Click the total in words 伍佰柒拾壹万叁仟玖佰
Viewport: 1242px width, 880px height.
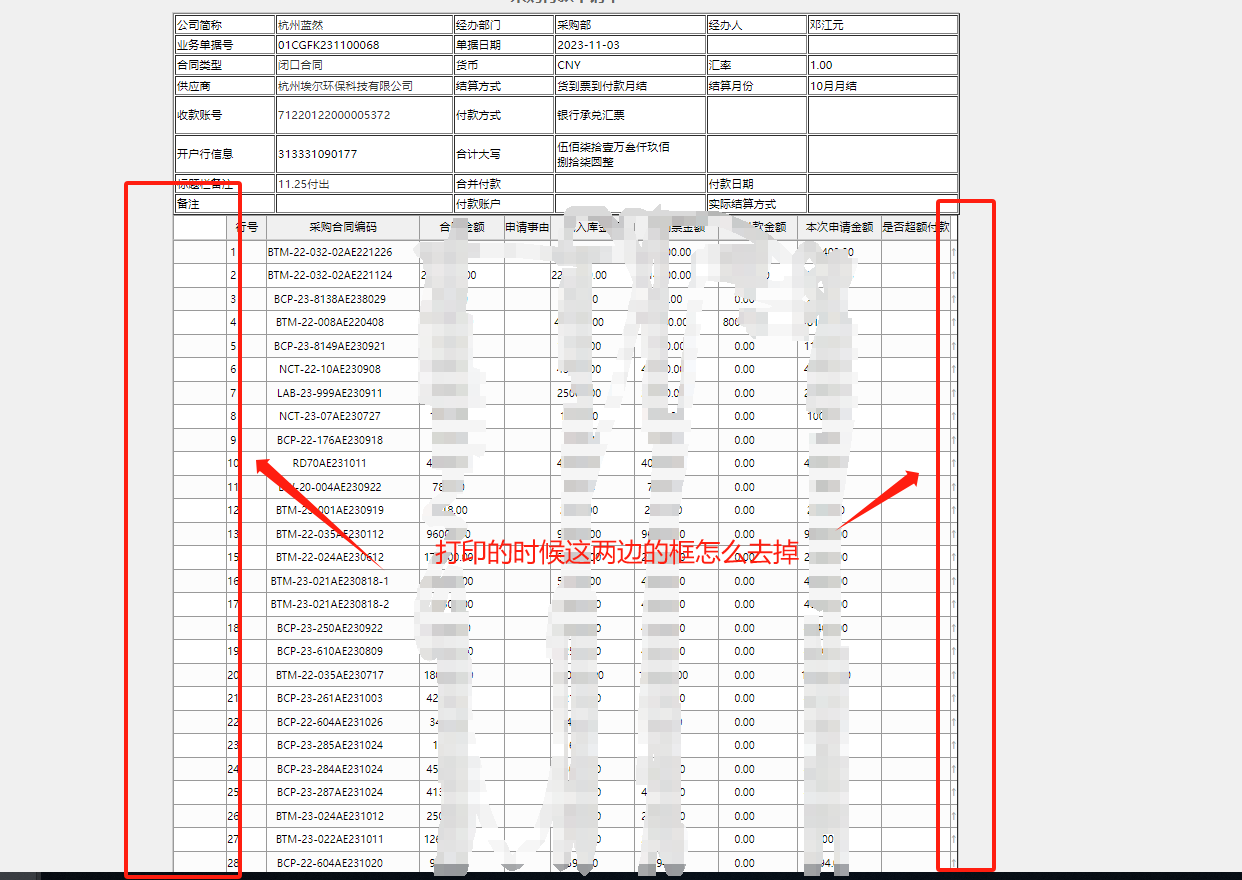[614, 147]
